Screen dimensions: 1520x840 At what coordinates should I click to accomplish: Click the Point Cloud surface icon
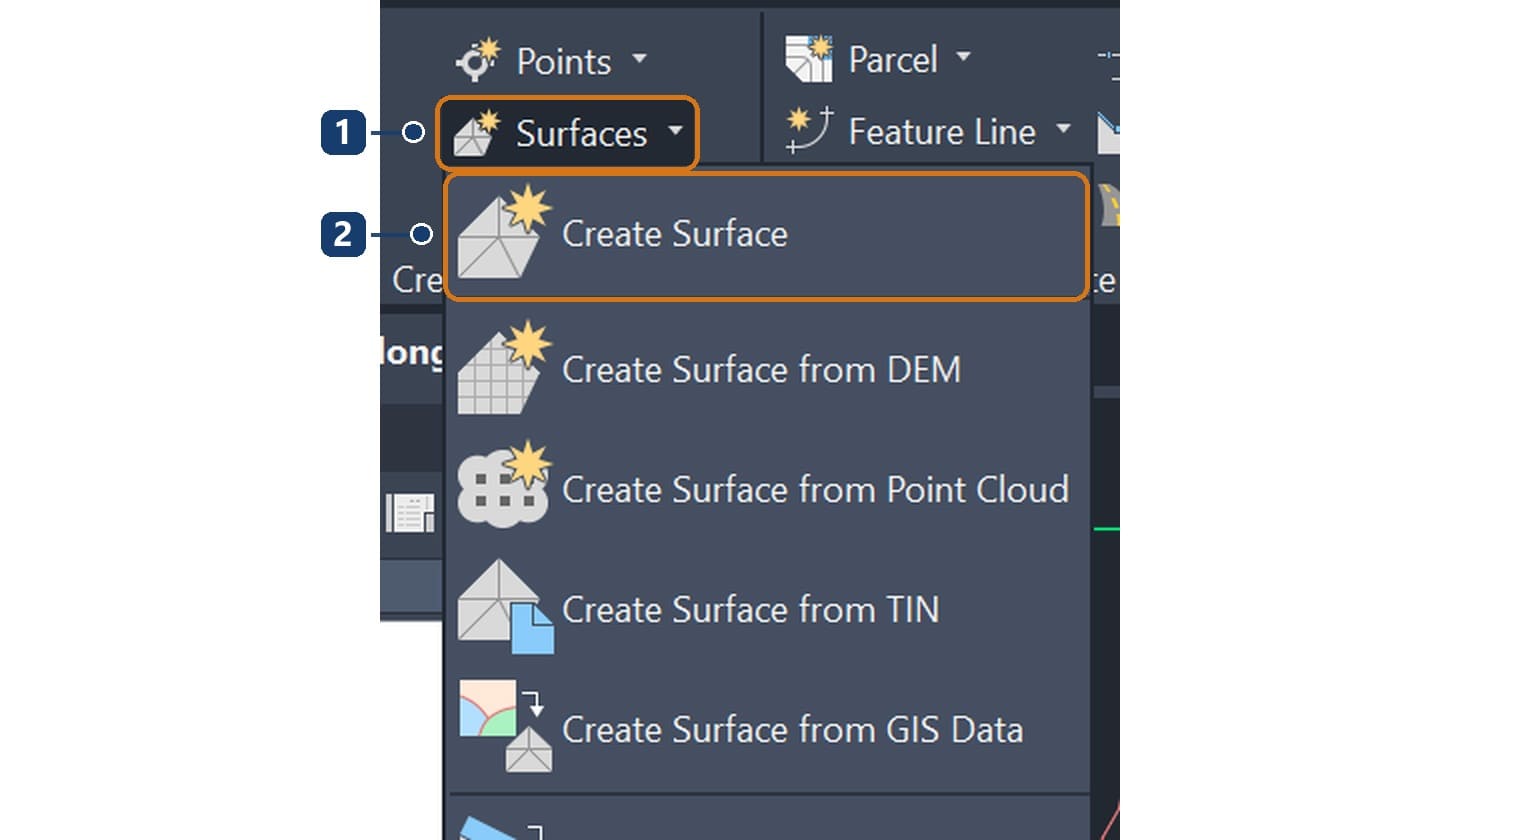tap(504, 485)
